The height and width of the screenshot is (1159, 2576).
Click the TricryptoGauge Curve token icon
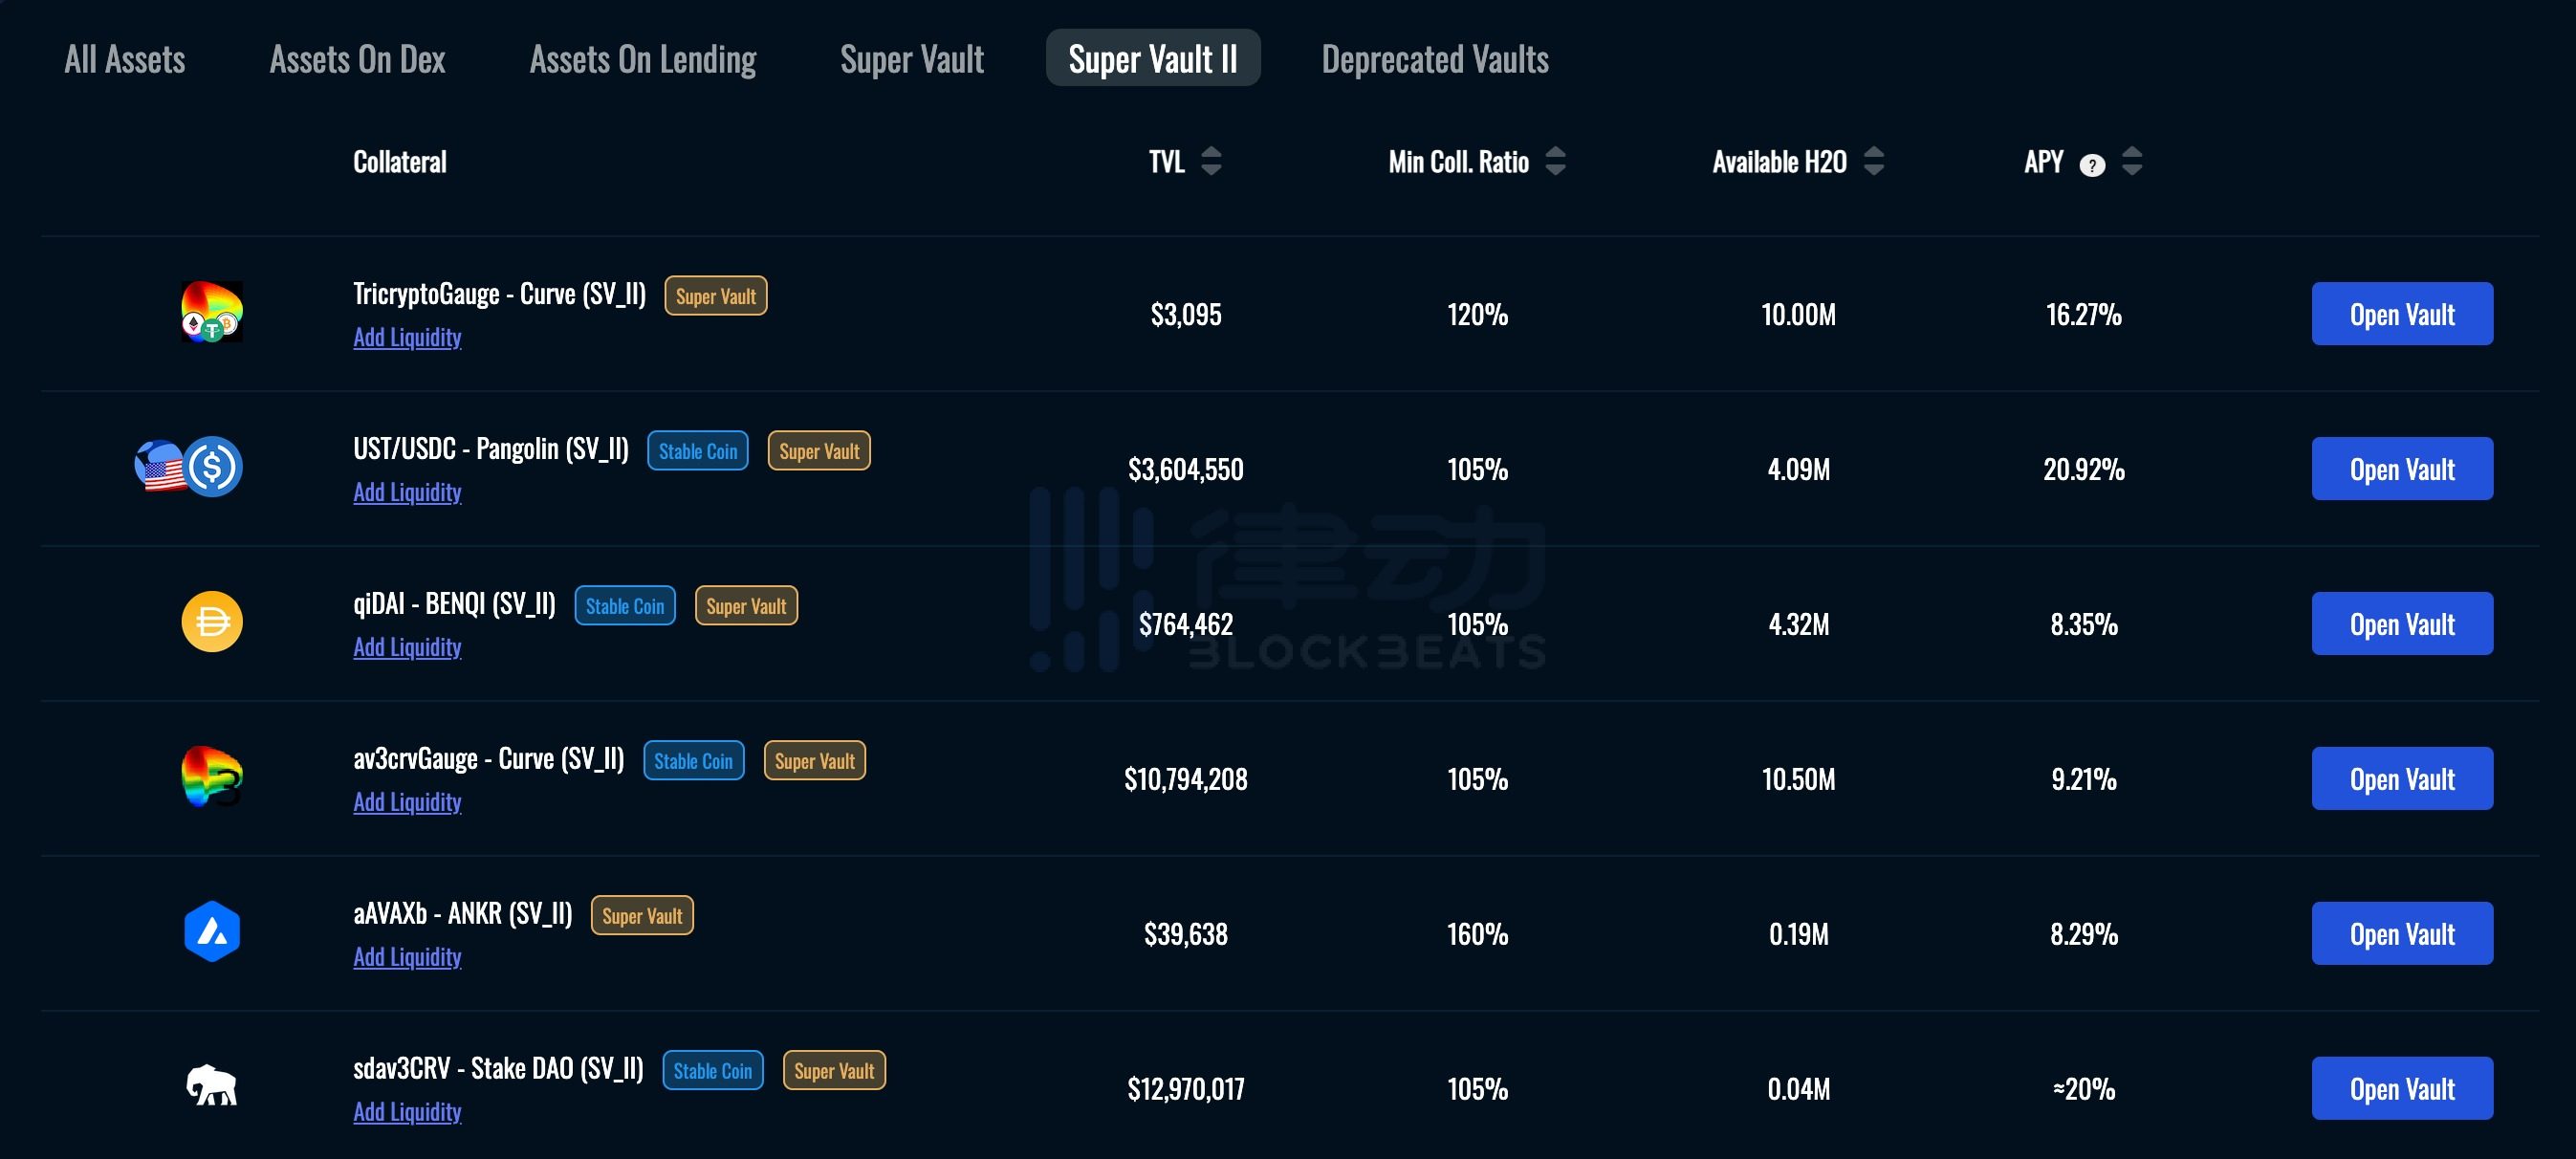click(x=211, y=312)
